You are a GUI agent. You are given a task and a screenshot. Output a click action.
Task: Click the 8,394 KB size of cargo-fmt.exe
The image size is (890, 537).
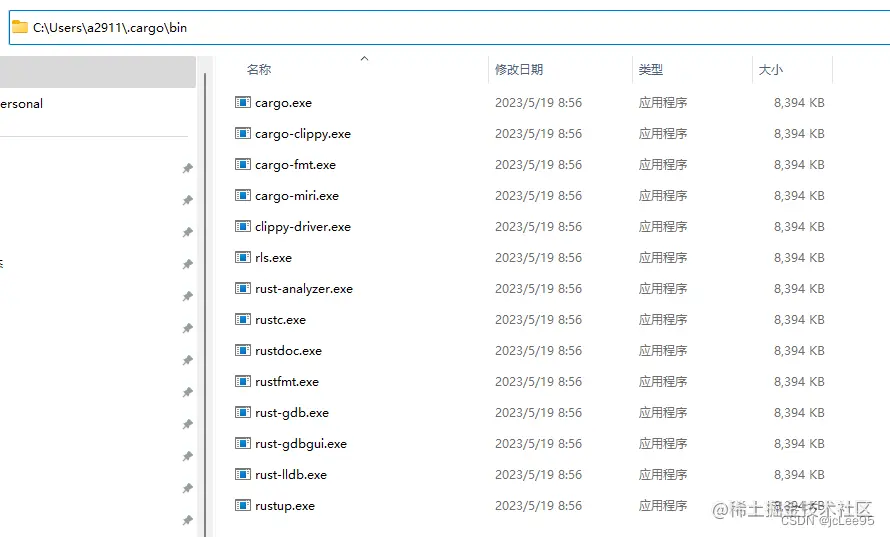point(799,165)
